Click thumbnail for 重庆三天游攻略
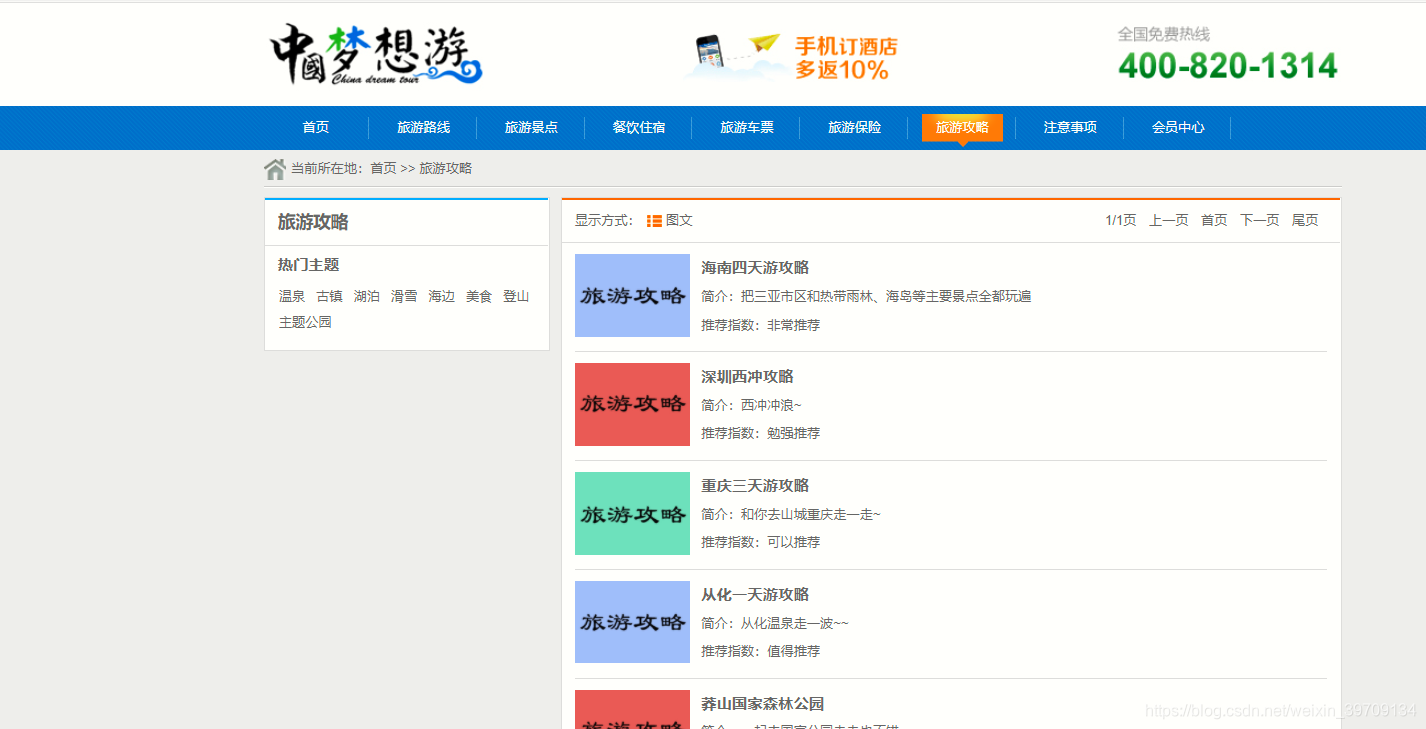The height and width of the screenshot is (729, 1426). [x=632, y=513]
